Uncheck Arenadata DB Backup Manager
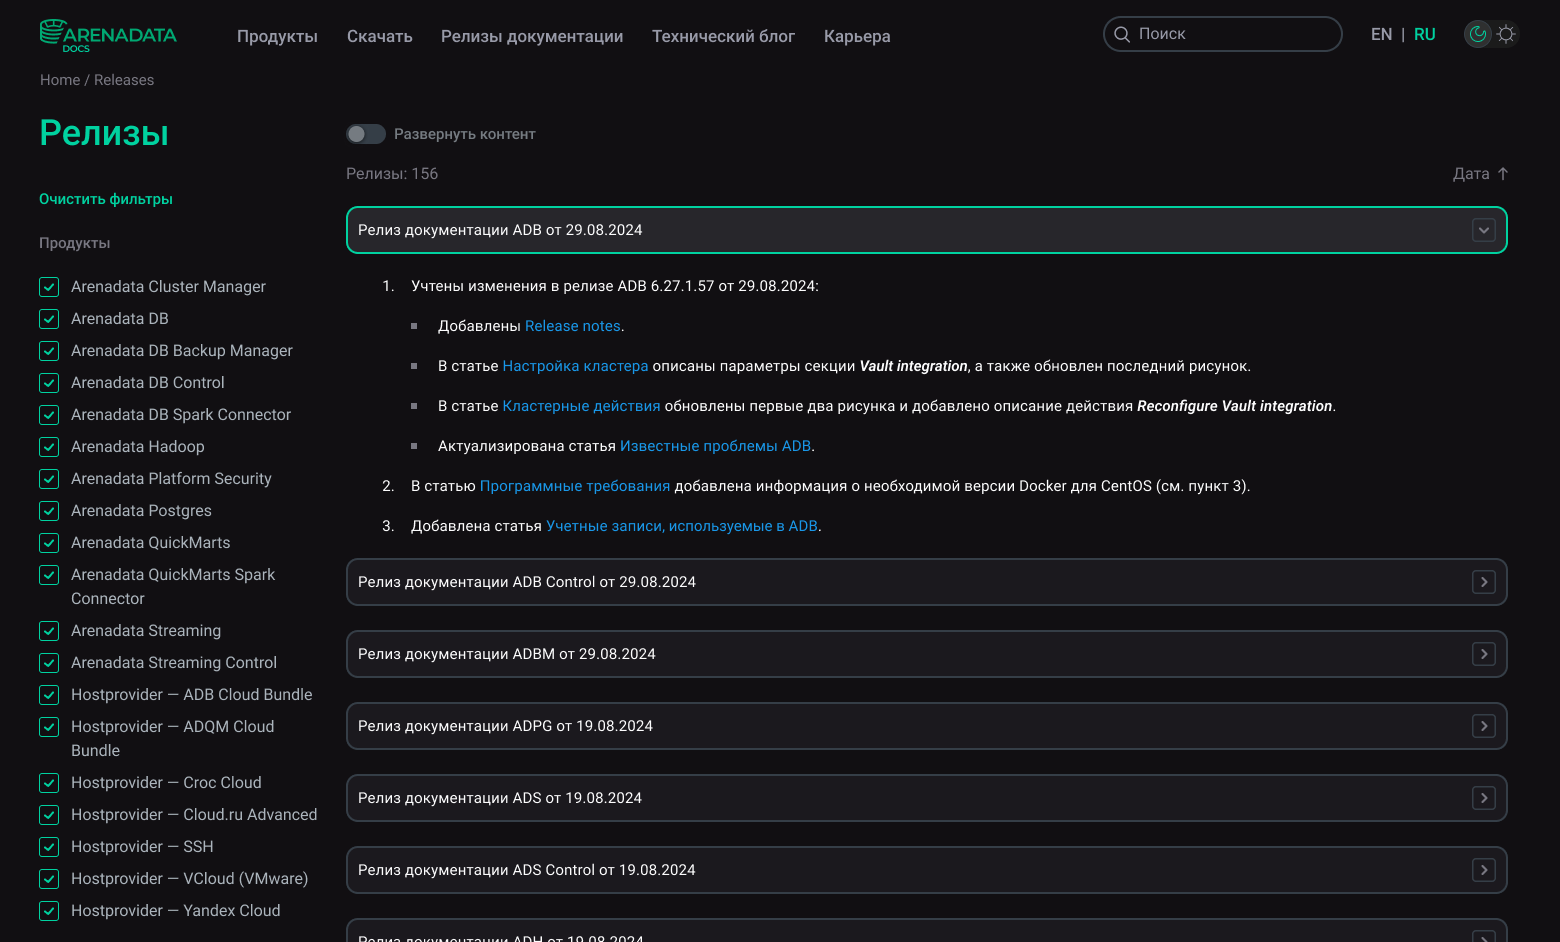Image resolution: width=1560 pixels, height=942 pixels. [49, 351]
